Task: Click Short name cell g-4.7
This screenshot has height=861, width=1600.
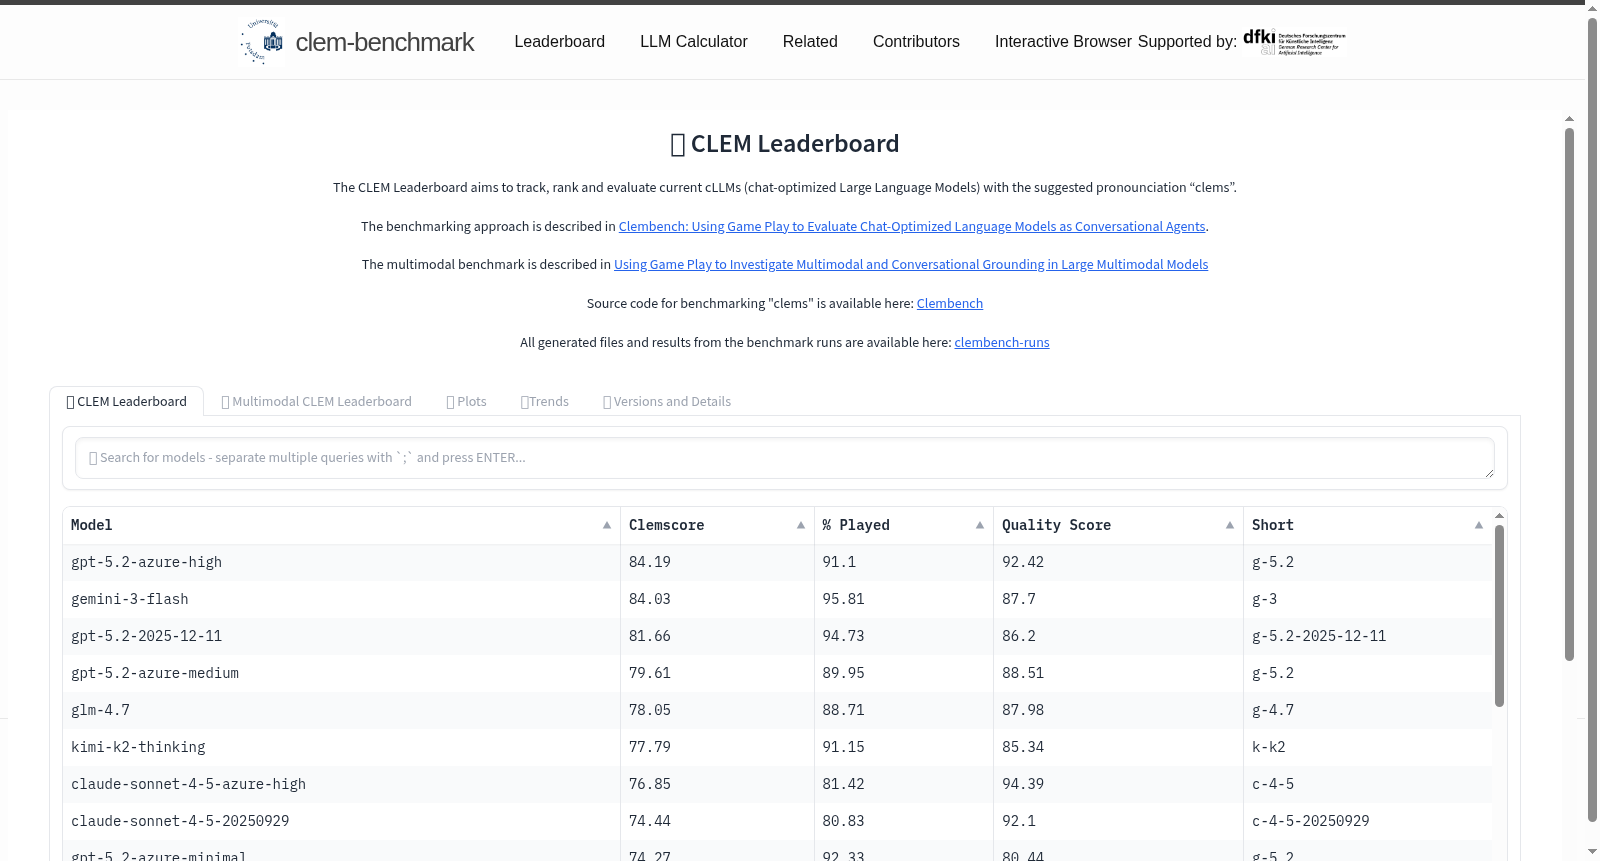Action: 1368,710
